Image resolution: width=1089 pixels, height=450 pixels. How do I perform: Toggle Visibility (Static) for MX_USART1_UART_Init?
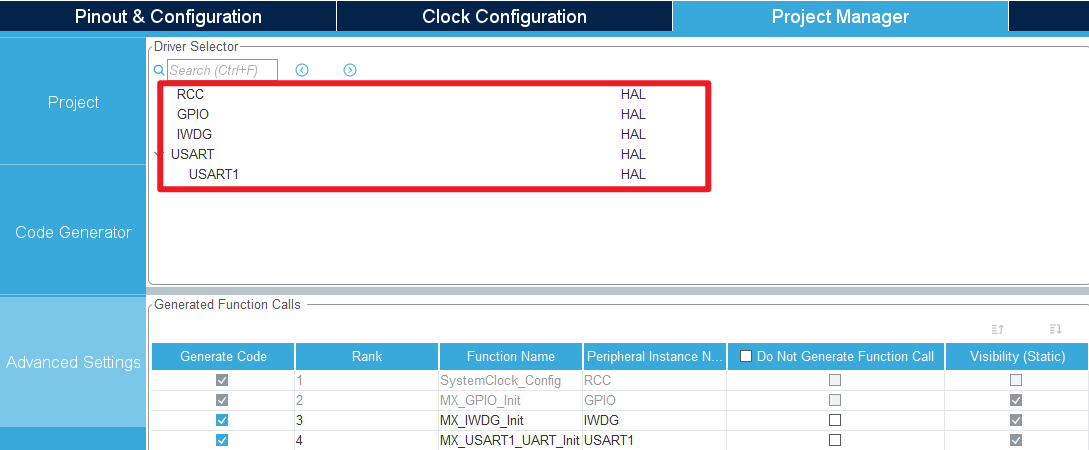(x=1016, y=440)
